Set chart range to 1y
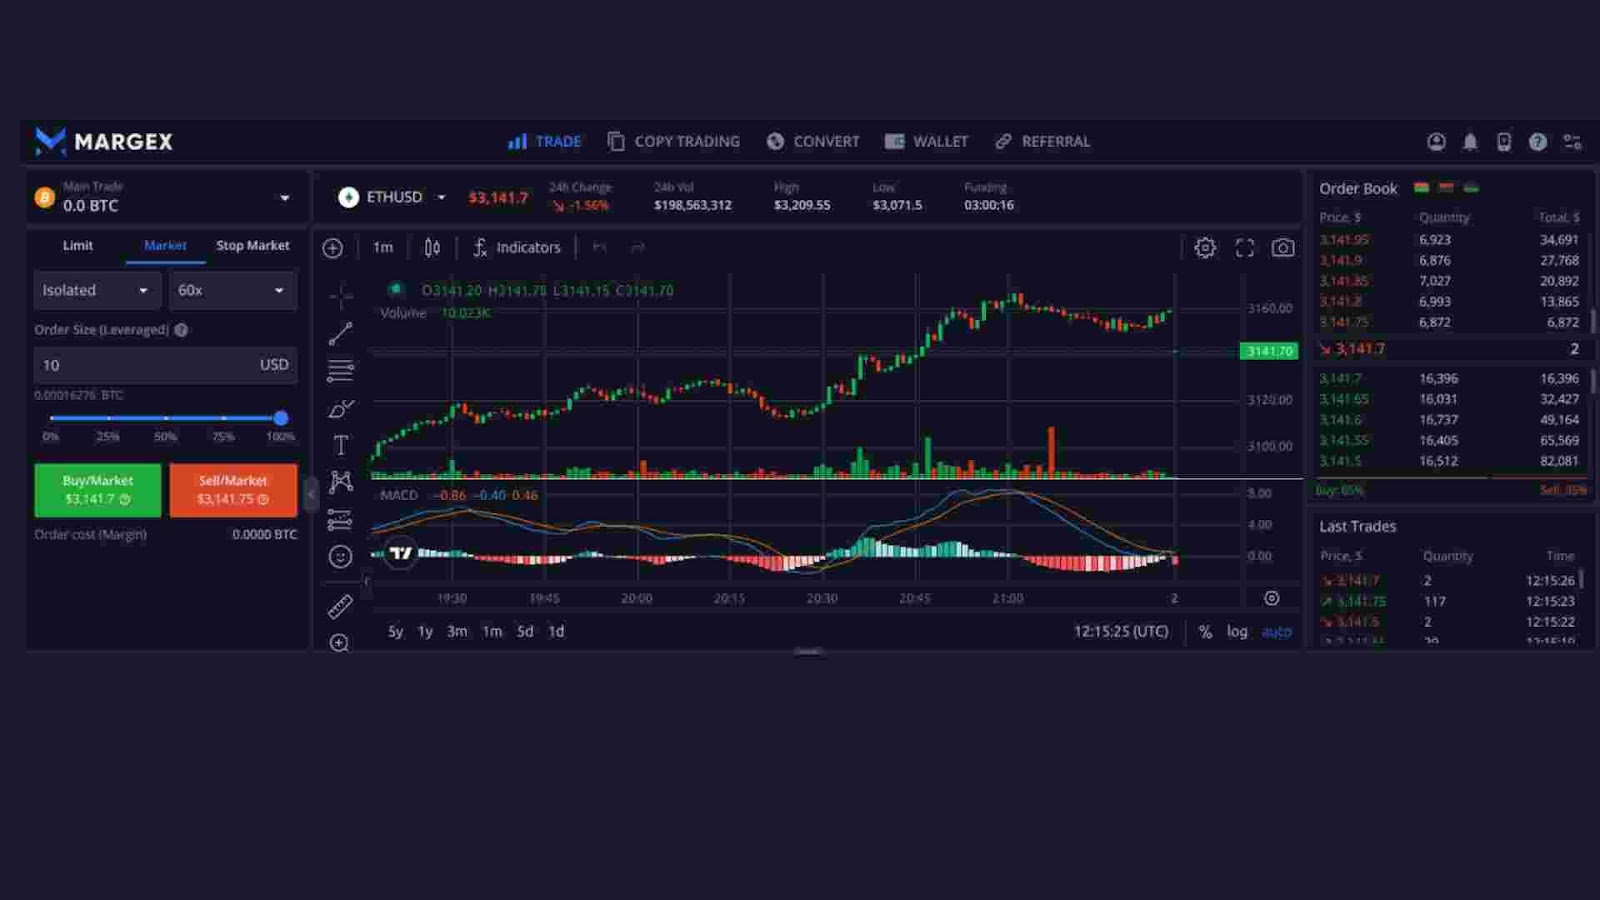Viewport: 1600px width, 900px height. pos(425,632)
